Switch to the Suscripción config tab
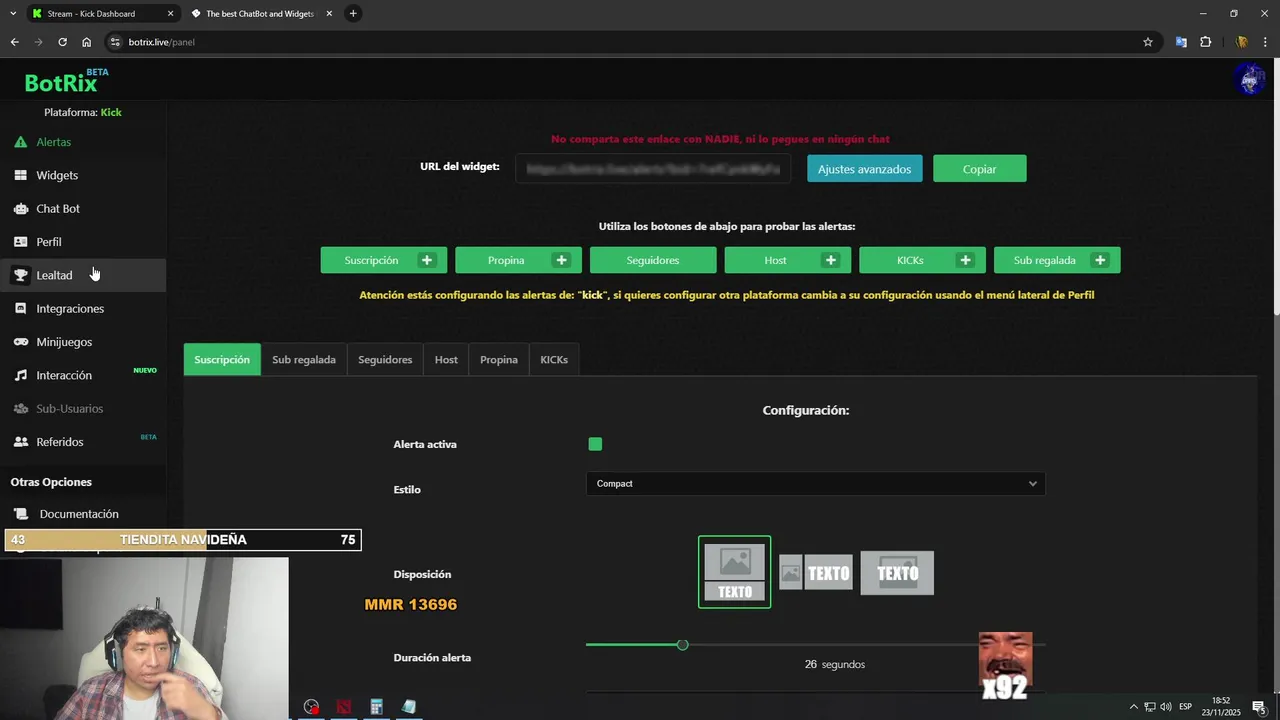This screenshot has height=720, width=1280. coord(222,359)
